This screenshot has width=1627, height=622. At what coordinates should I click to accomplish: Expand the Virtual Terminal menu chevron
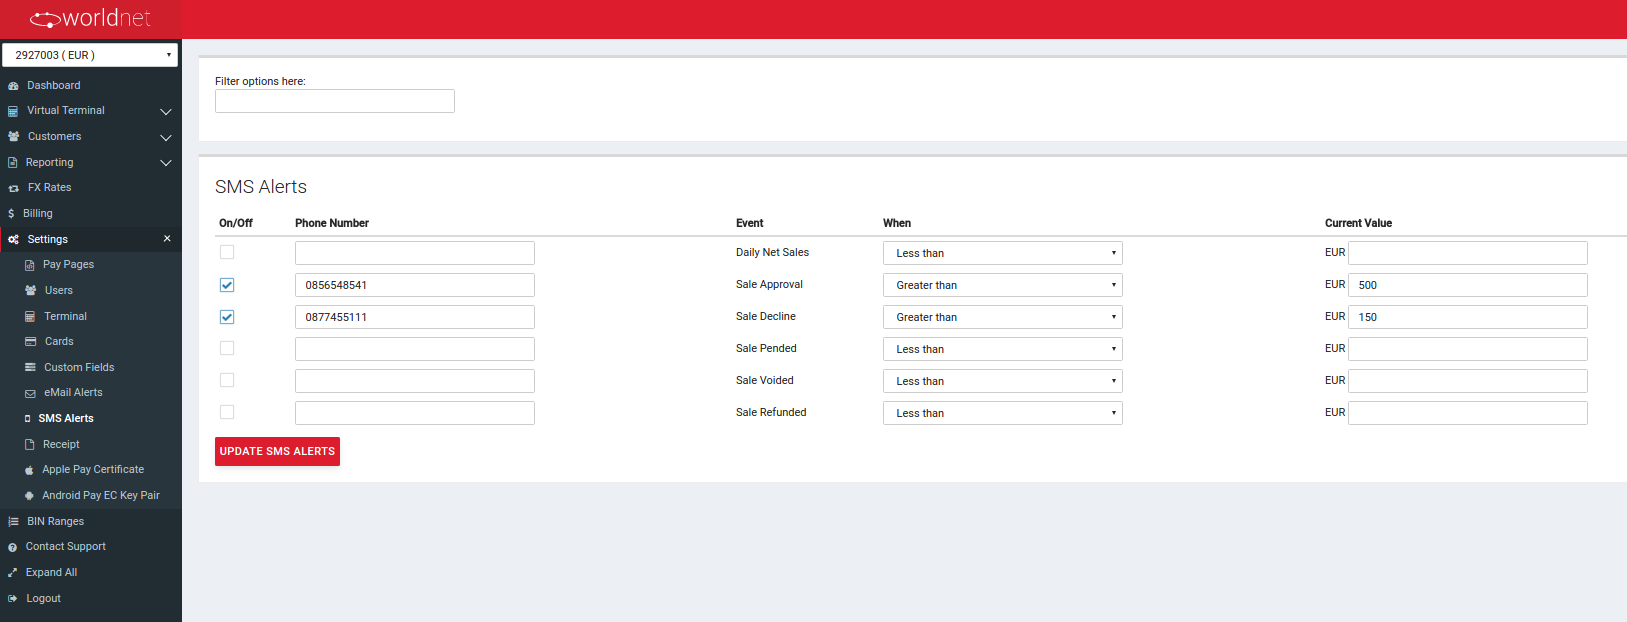(x=166, y=111)
